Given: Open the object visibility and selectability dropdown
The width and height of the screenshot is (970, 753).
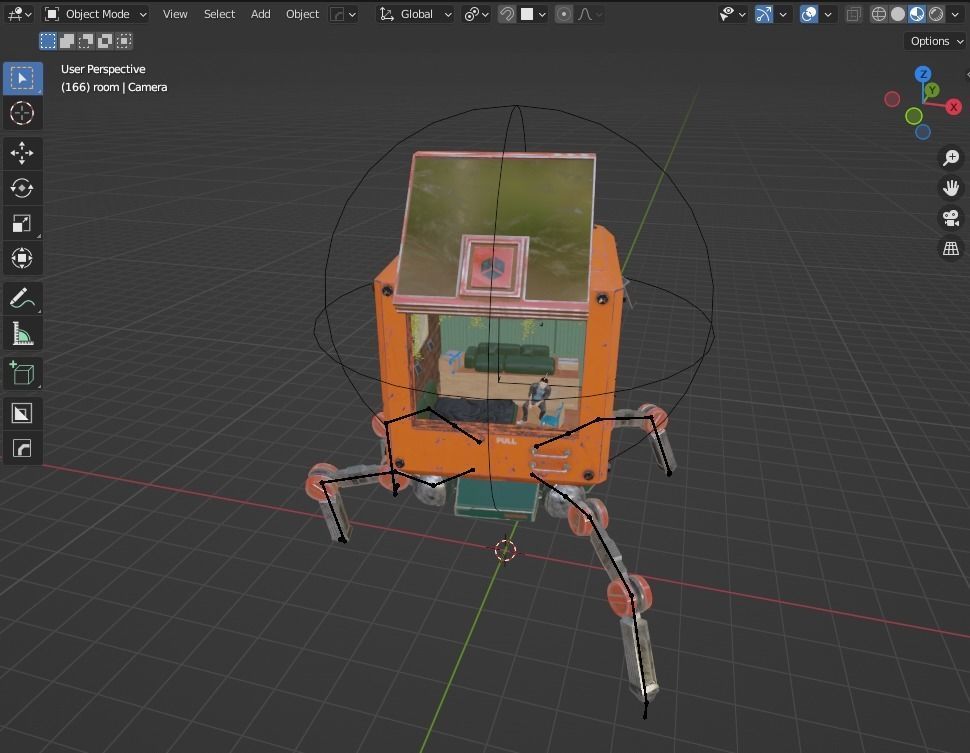Looking at the screenshot, I should (x=732, y=14).
